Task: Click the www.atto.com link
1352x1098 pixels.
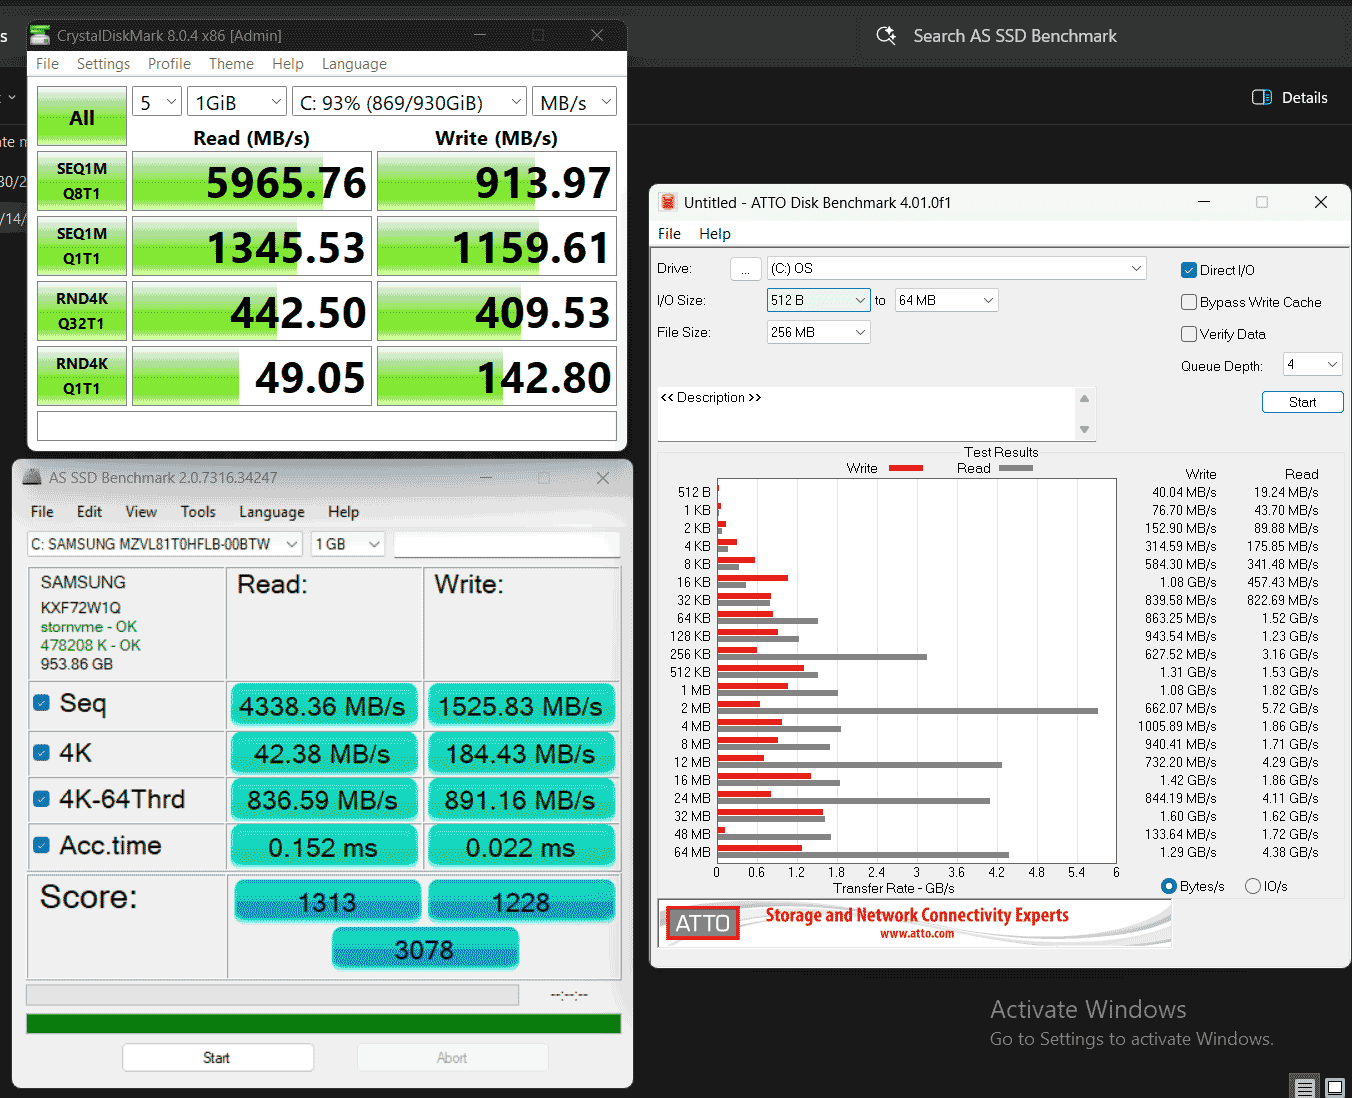Action: click(917, 934)
